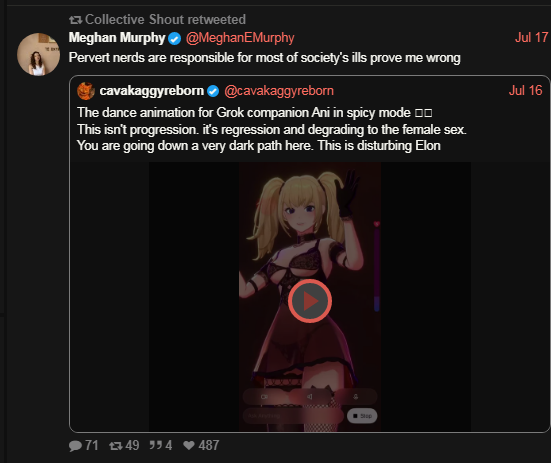Click the reply comment icon

pyautogui.click(x=76, y=446)
